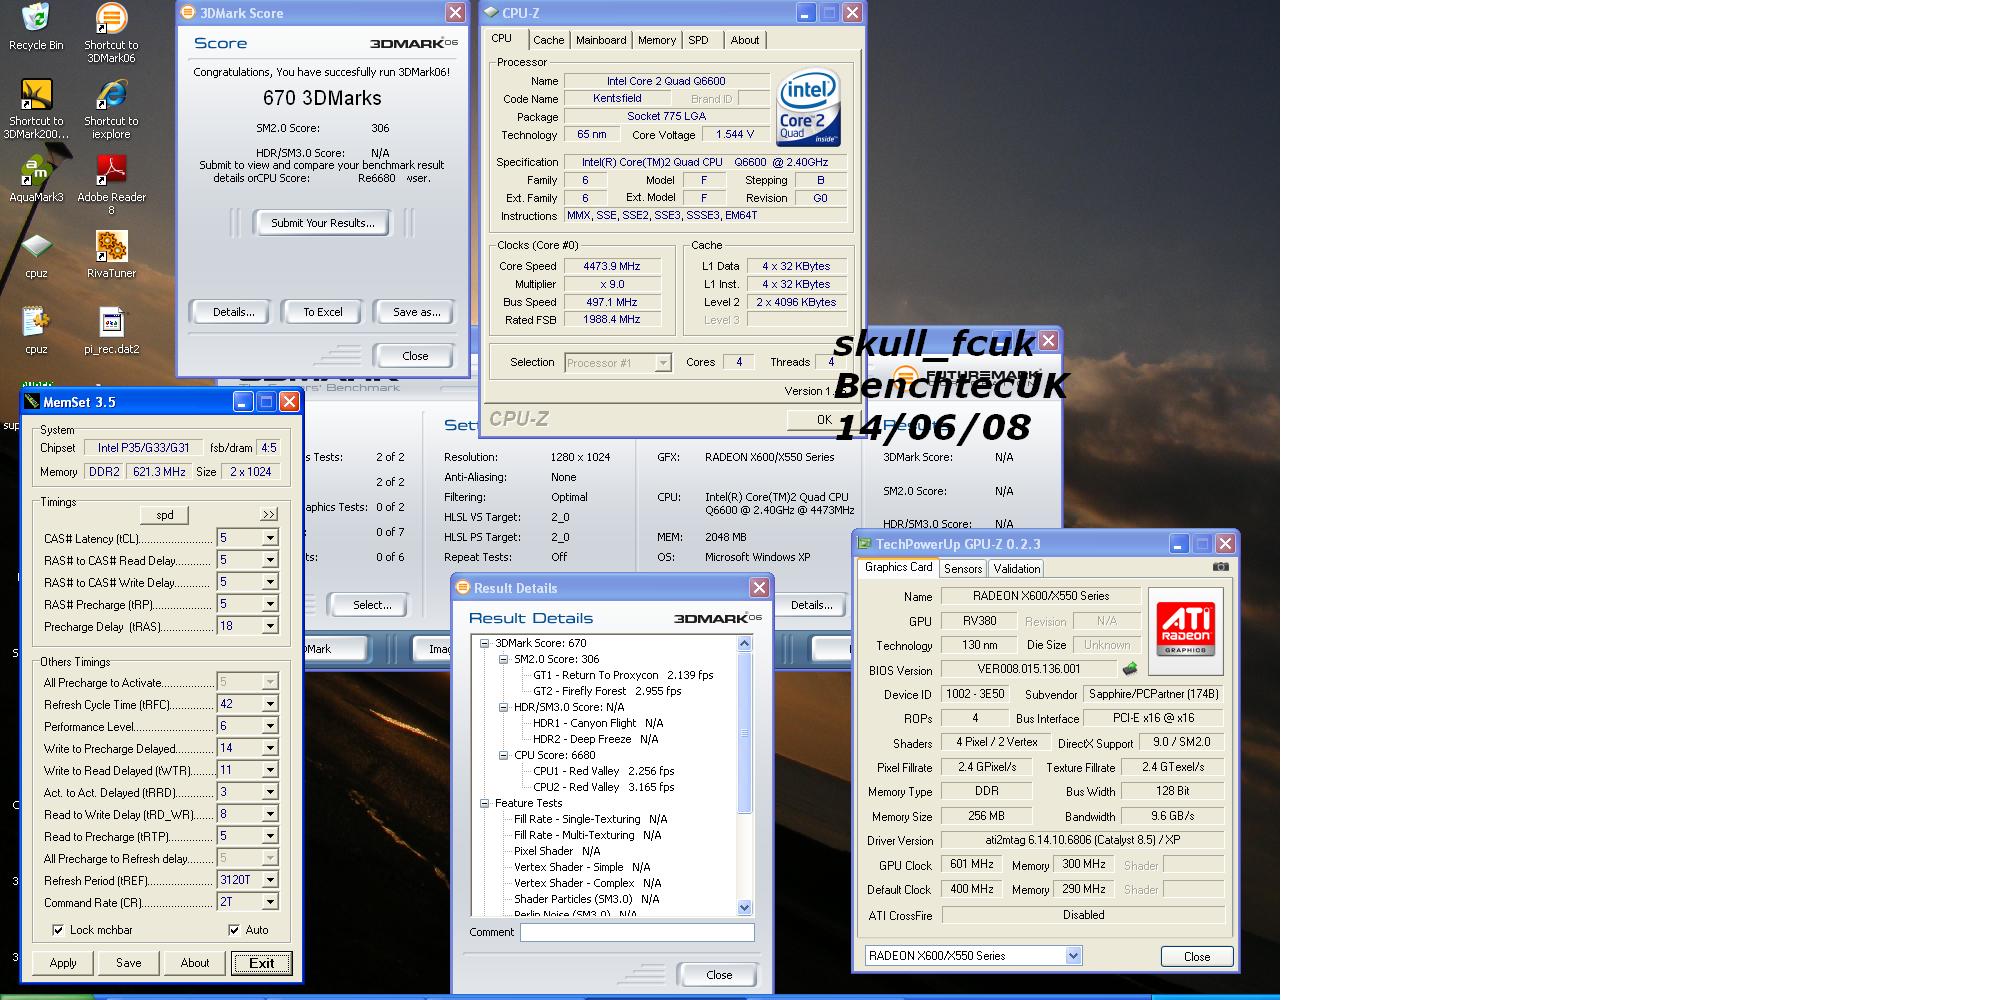Switch to the Validation tab in GPU-Z
Screen dimensions: 2000x1000
tap(1017, 569)
